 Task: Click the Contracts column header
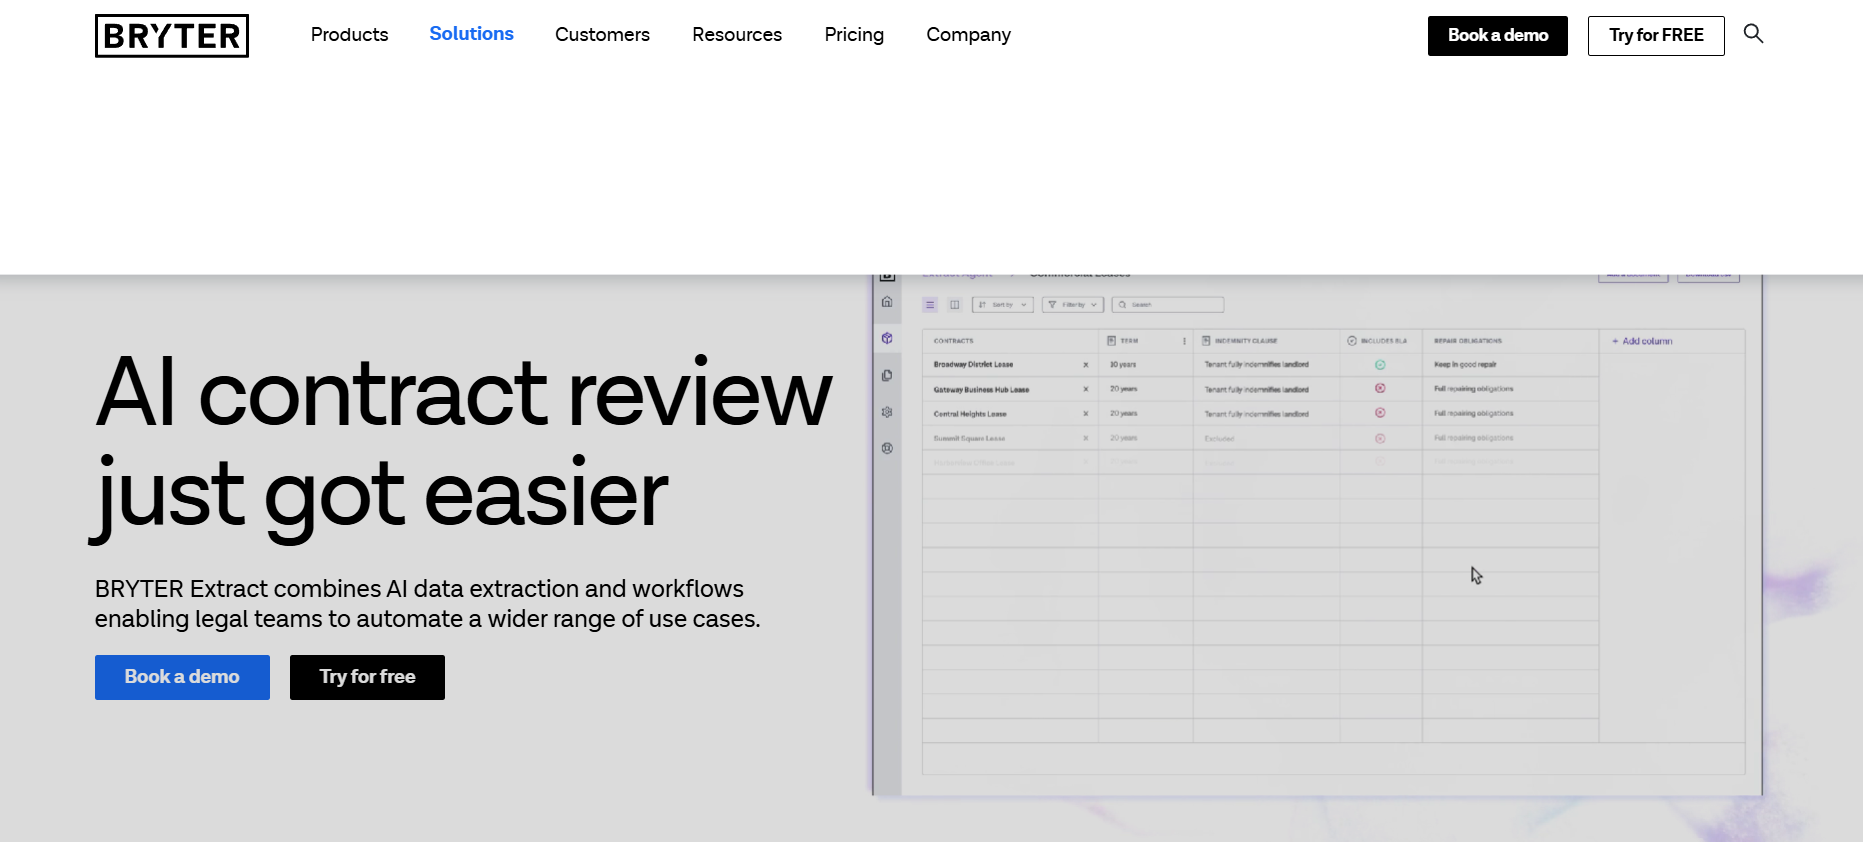[x=953, y=341]
